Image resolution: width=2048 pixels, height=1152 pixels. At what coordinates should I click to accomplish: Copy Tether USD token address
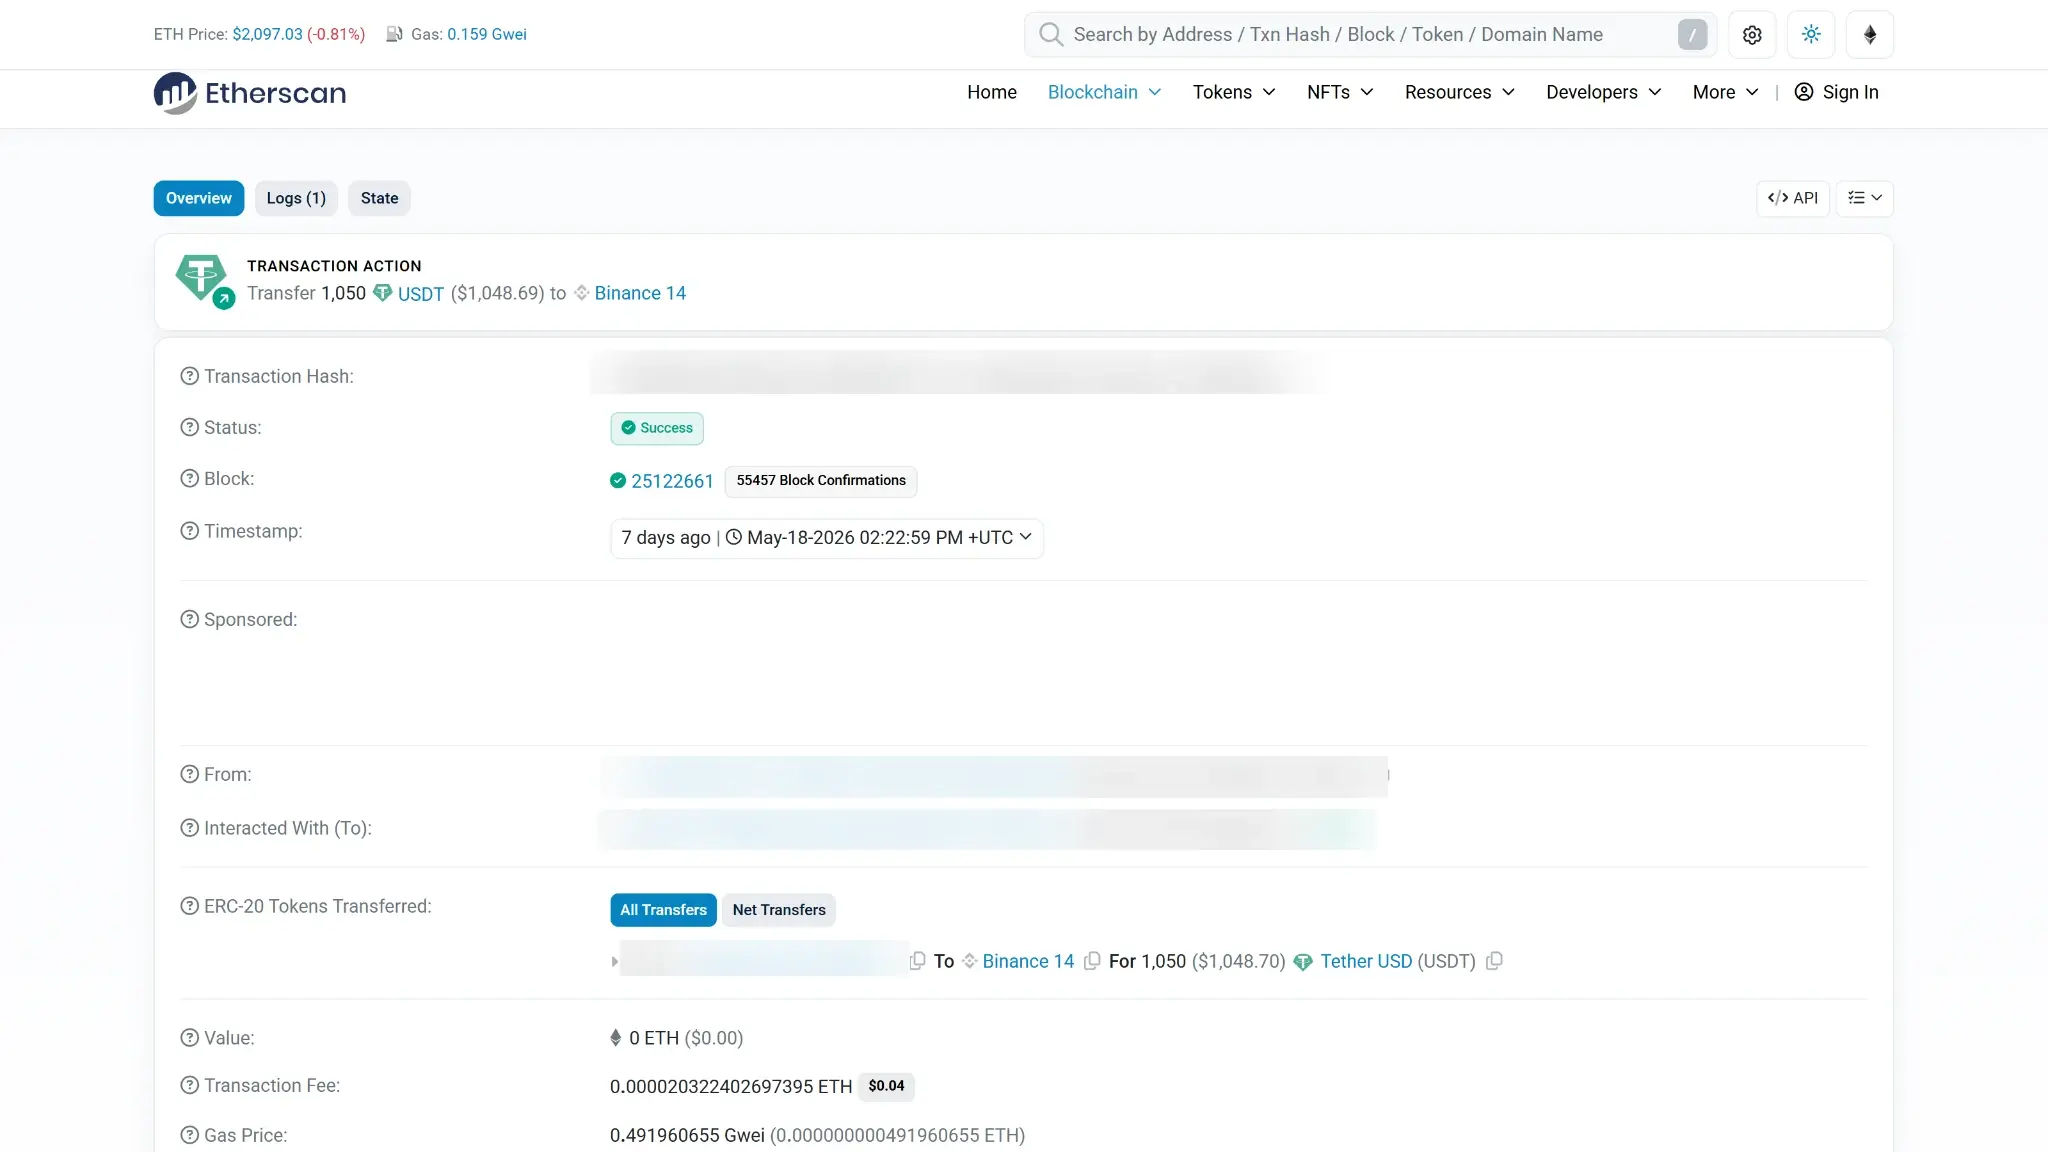1494,961
